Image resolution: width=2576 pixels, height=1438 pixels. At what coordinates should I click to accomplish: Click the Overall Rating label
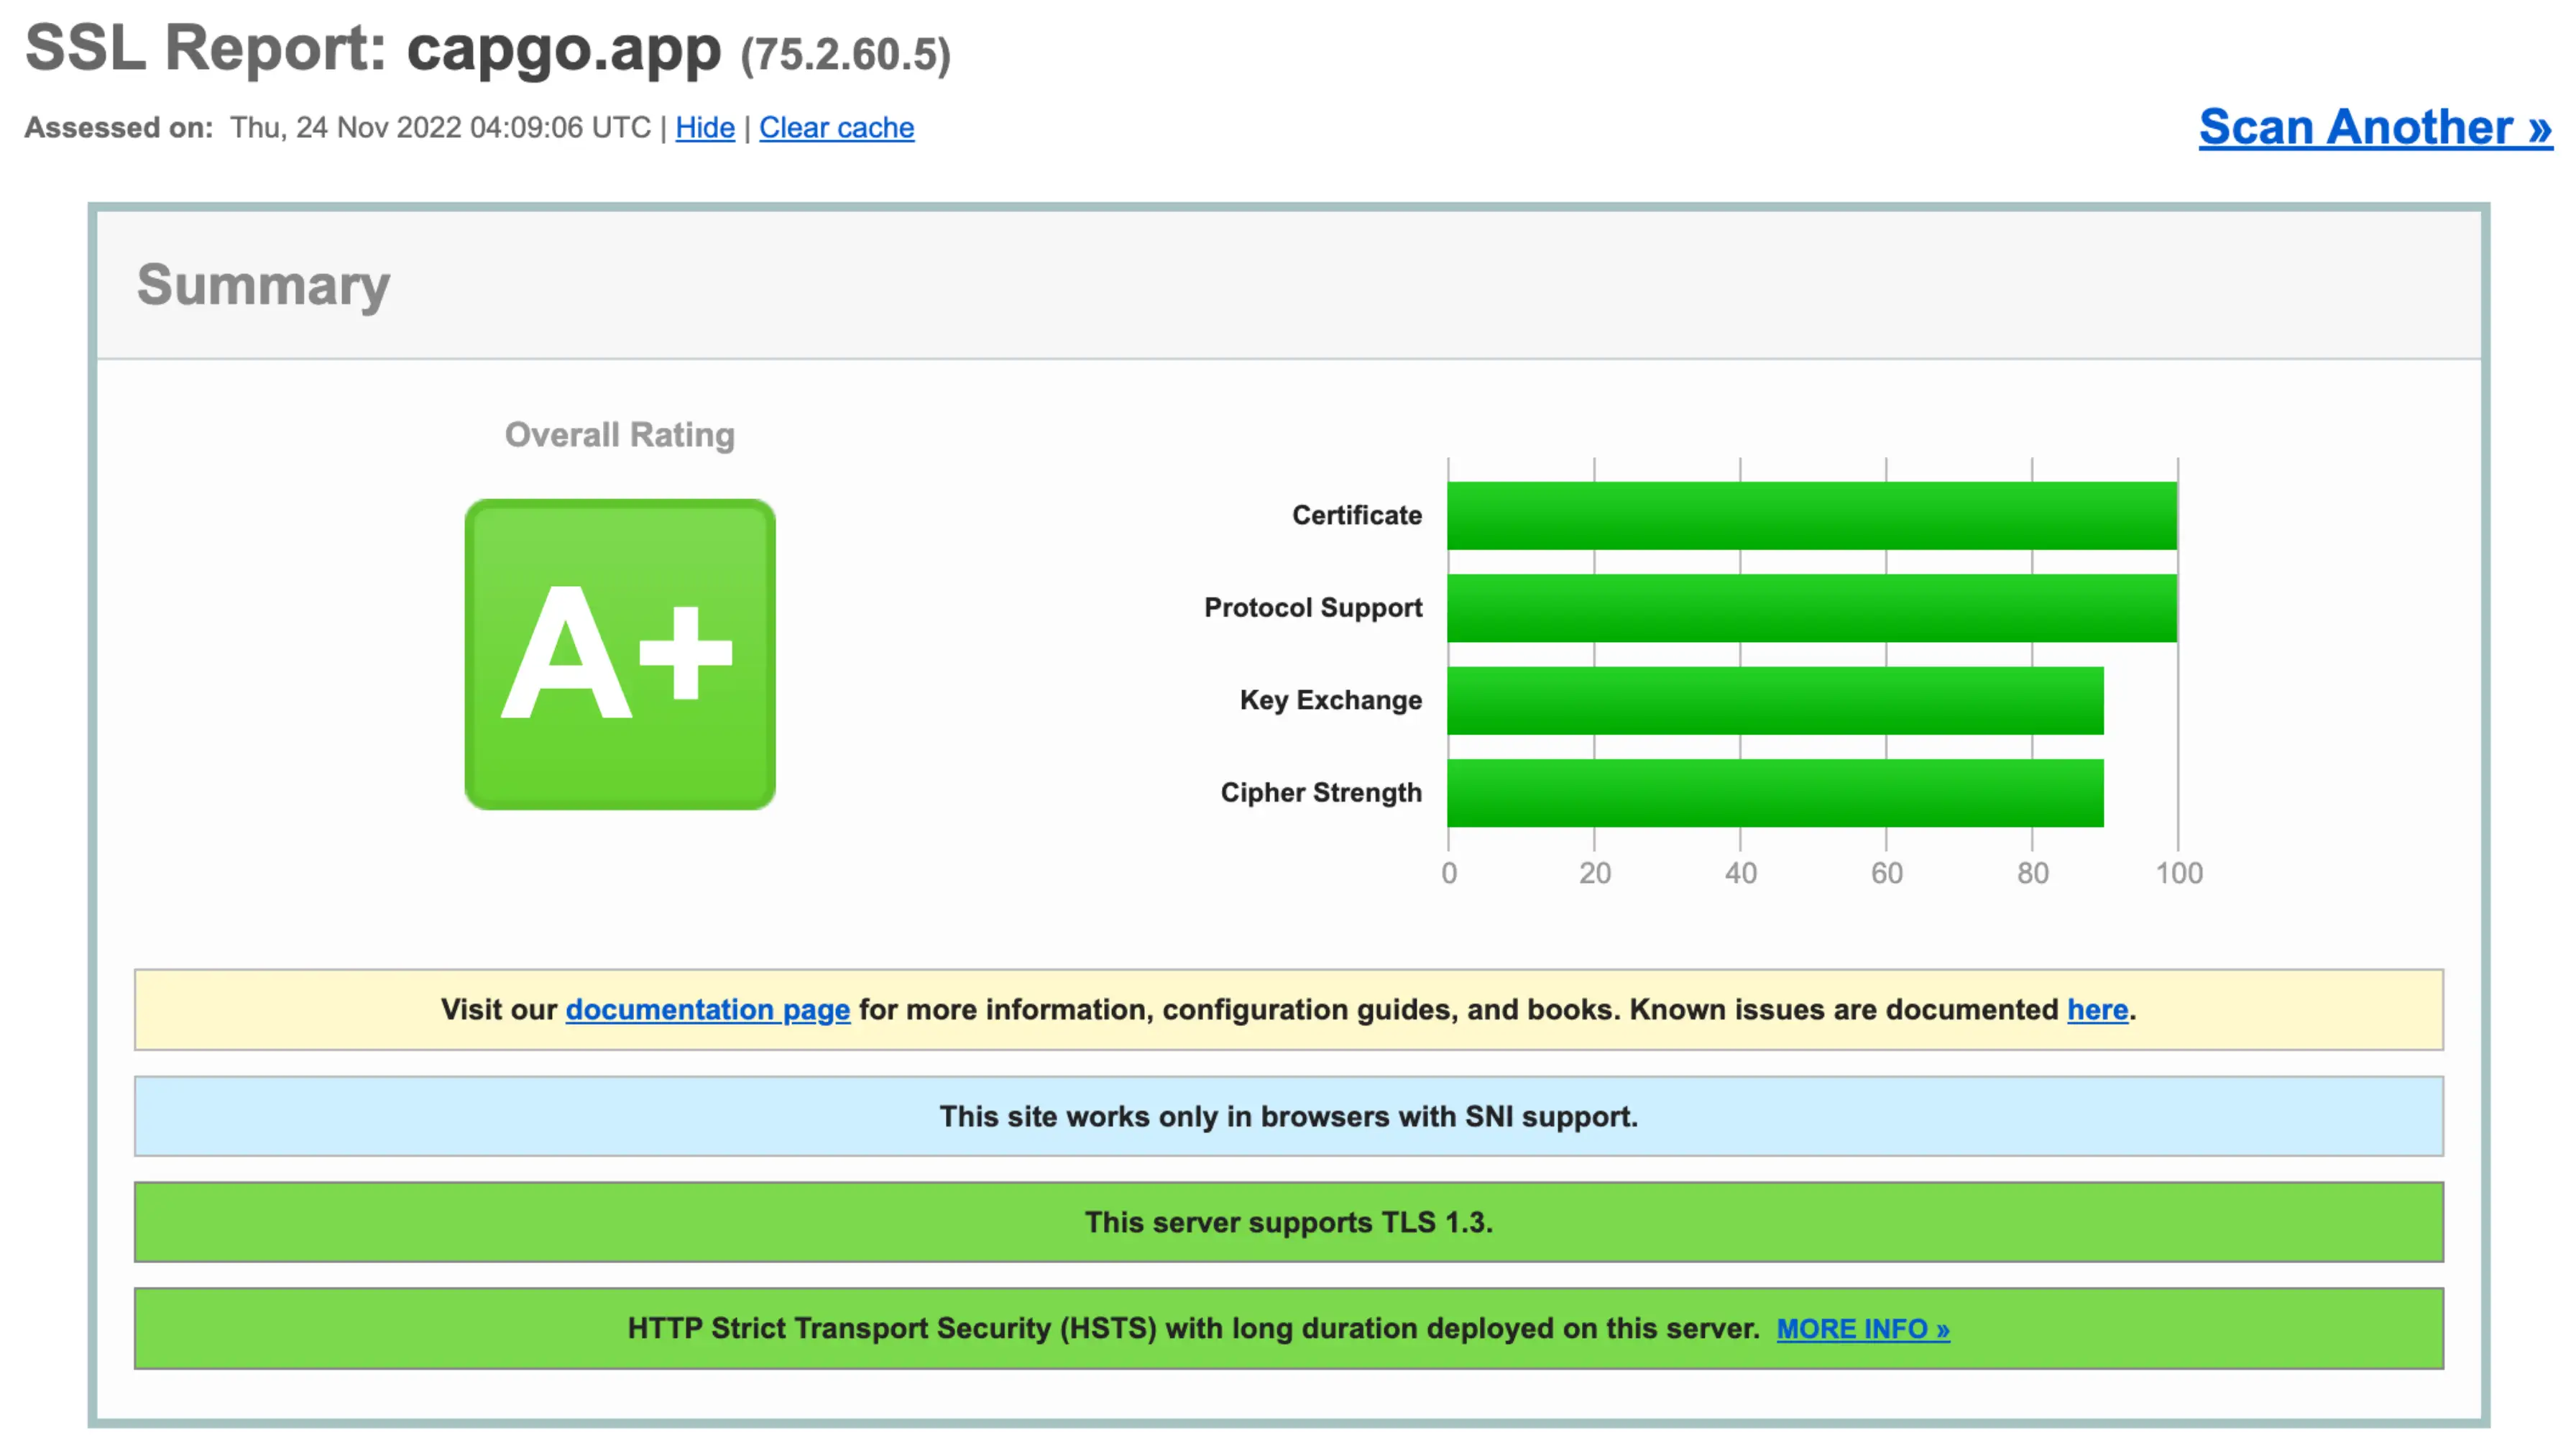(x=620, y=434)
